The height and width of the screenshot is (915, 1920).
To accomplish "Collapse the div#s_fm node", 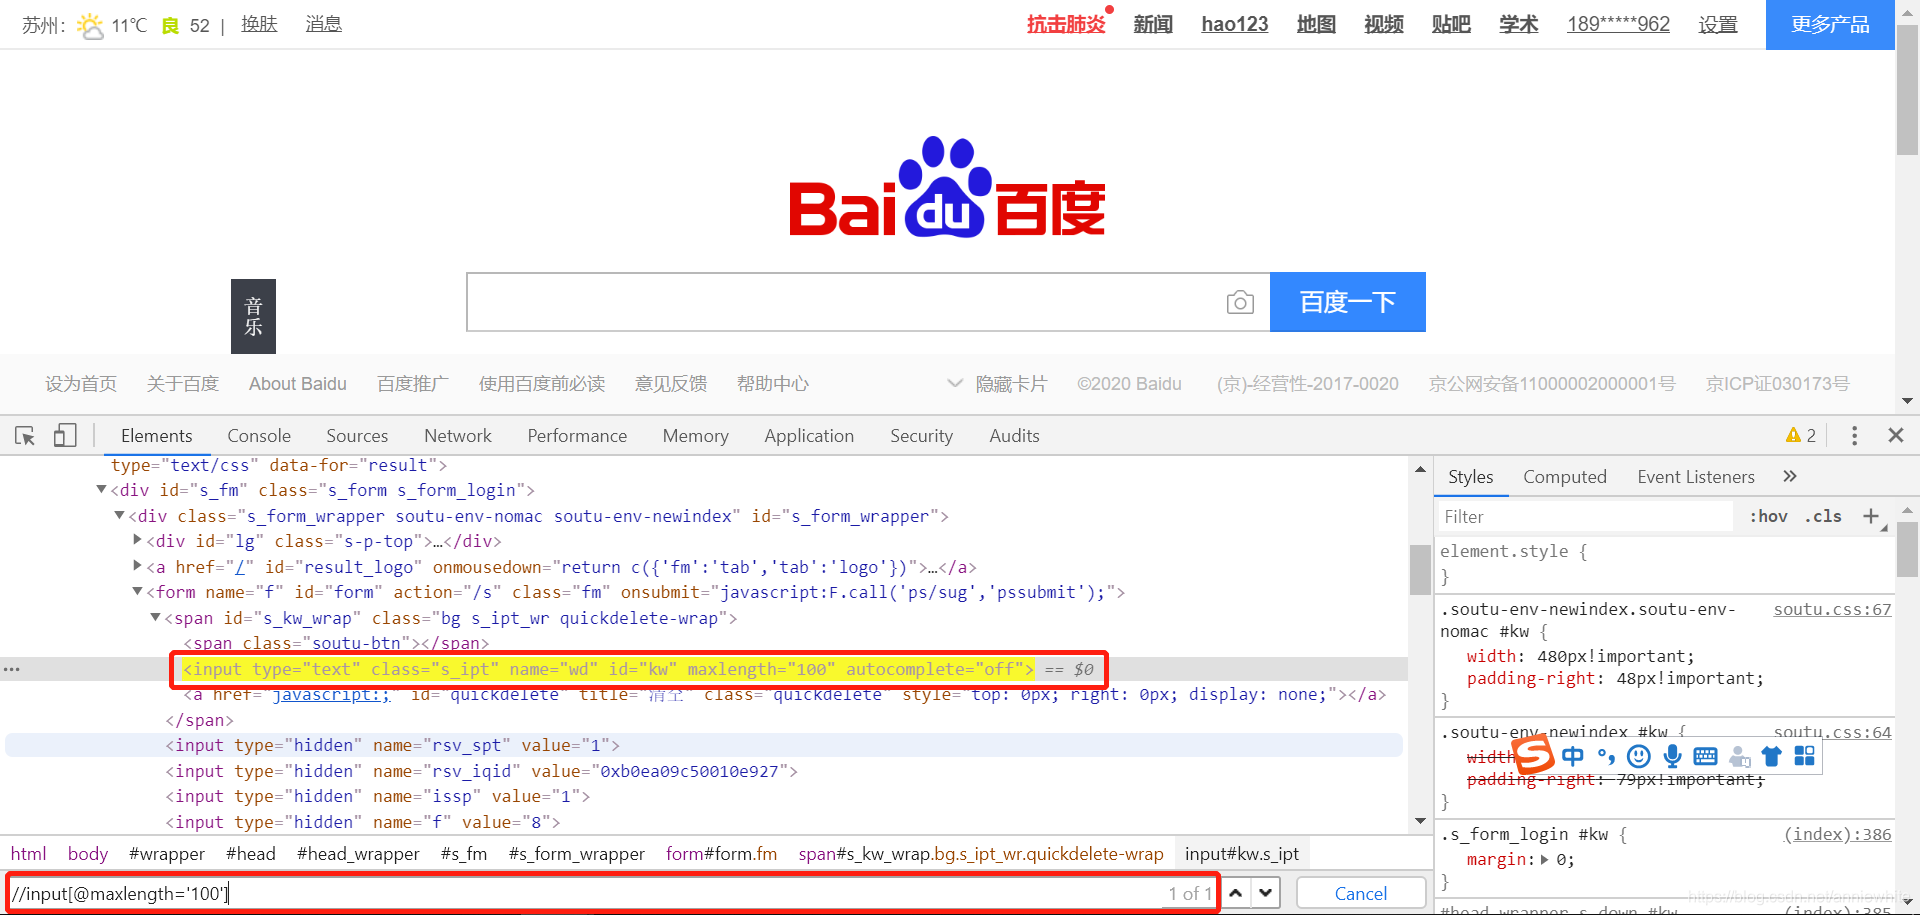I will point(101,490).
